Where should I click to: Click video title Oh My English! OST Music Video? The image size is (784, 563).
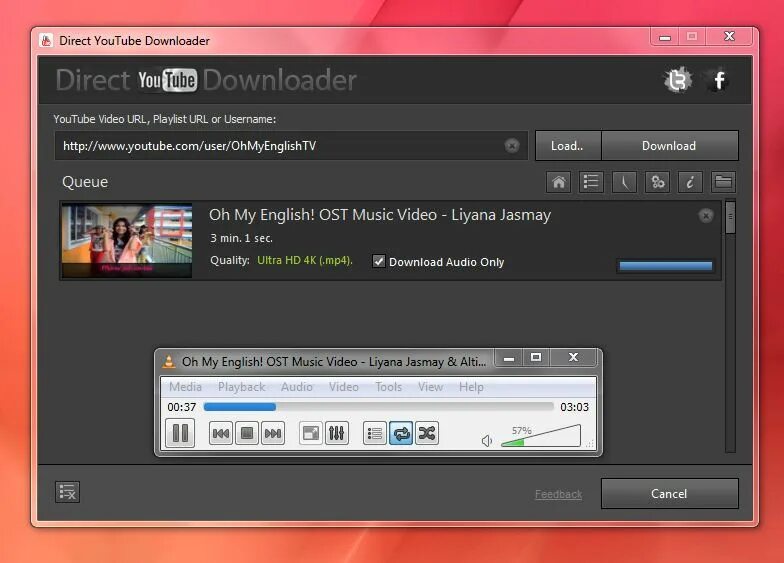(x=380, y=214)
